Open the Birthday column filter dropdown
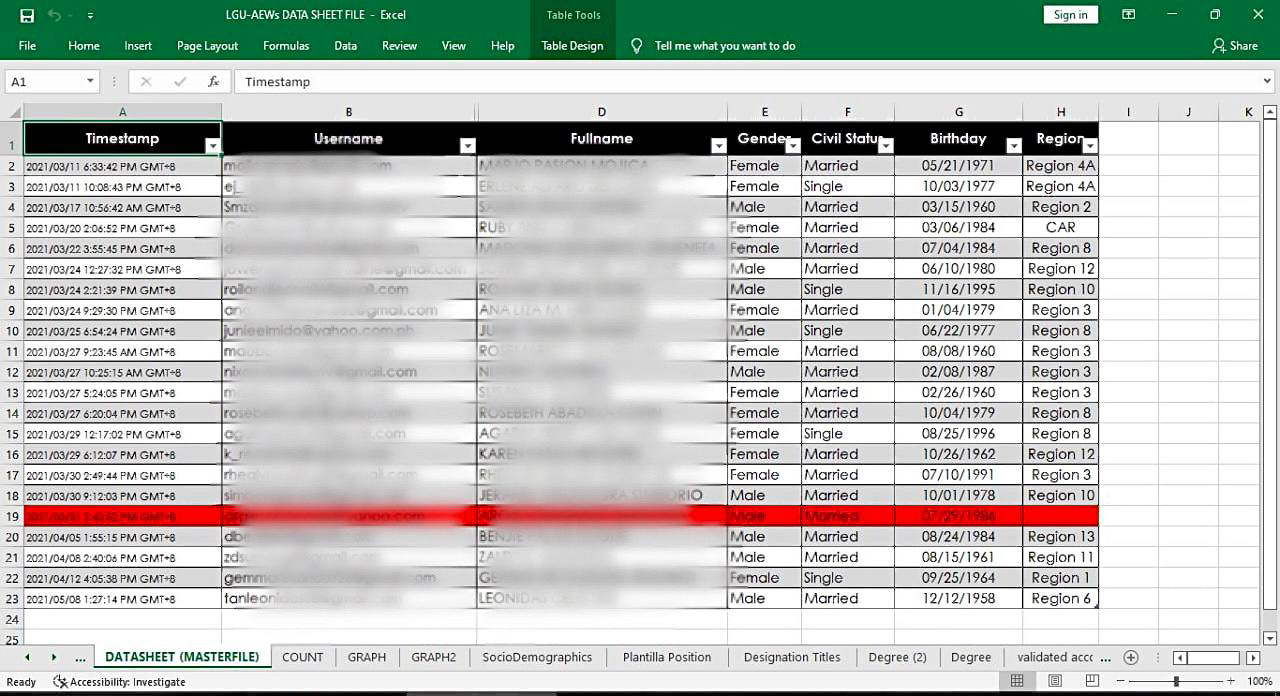This screenshot has height=696, width=1280. tap(1013, 146)
